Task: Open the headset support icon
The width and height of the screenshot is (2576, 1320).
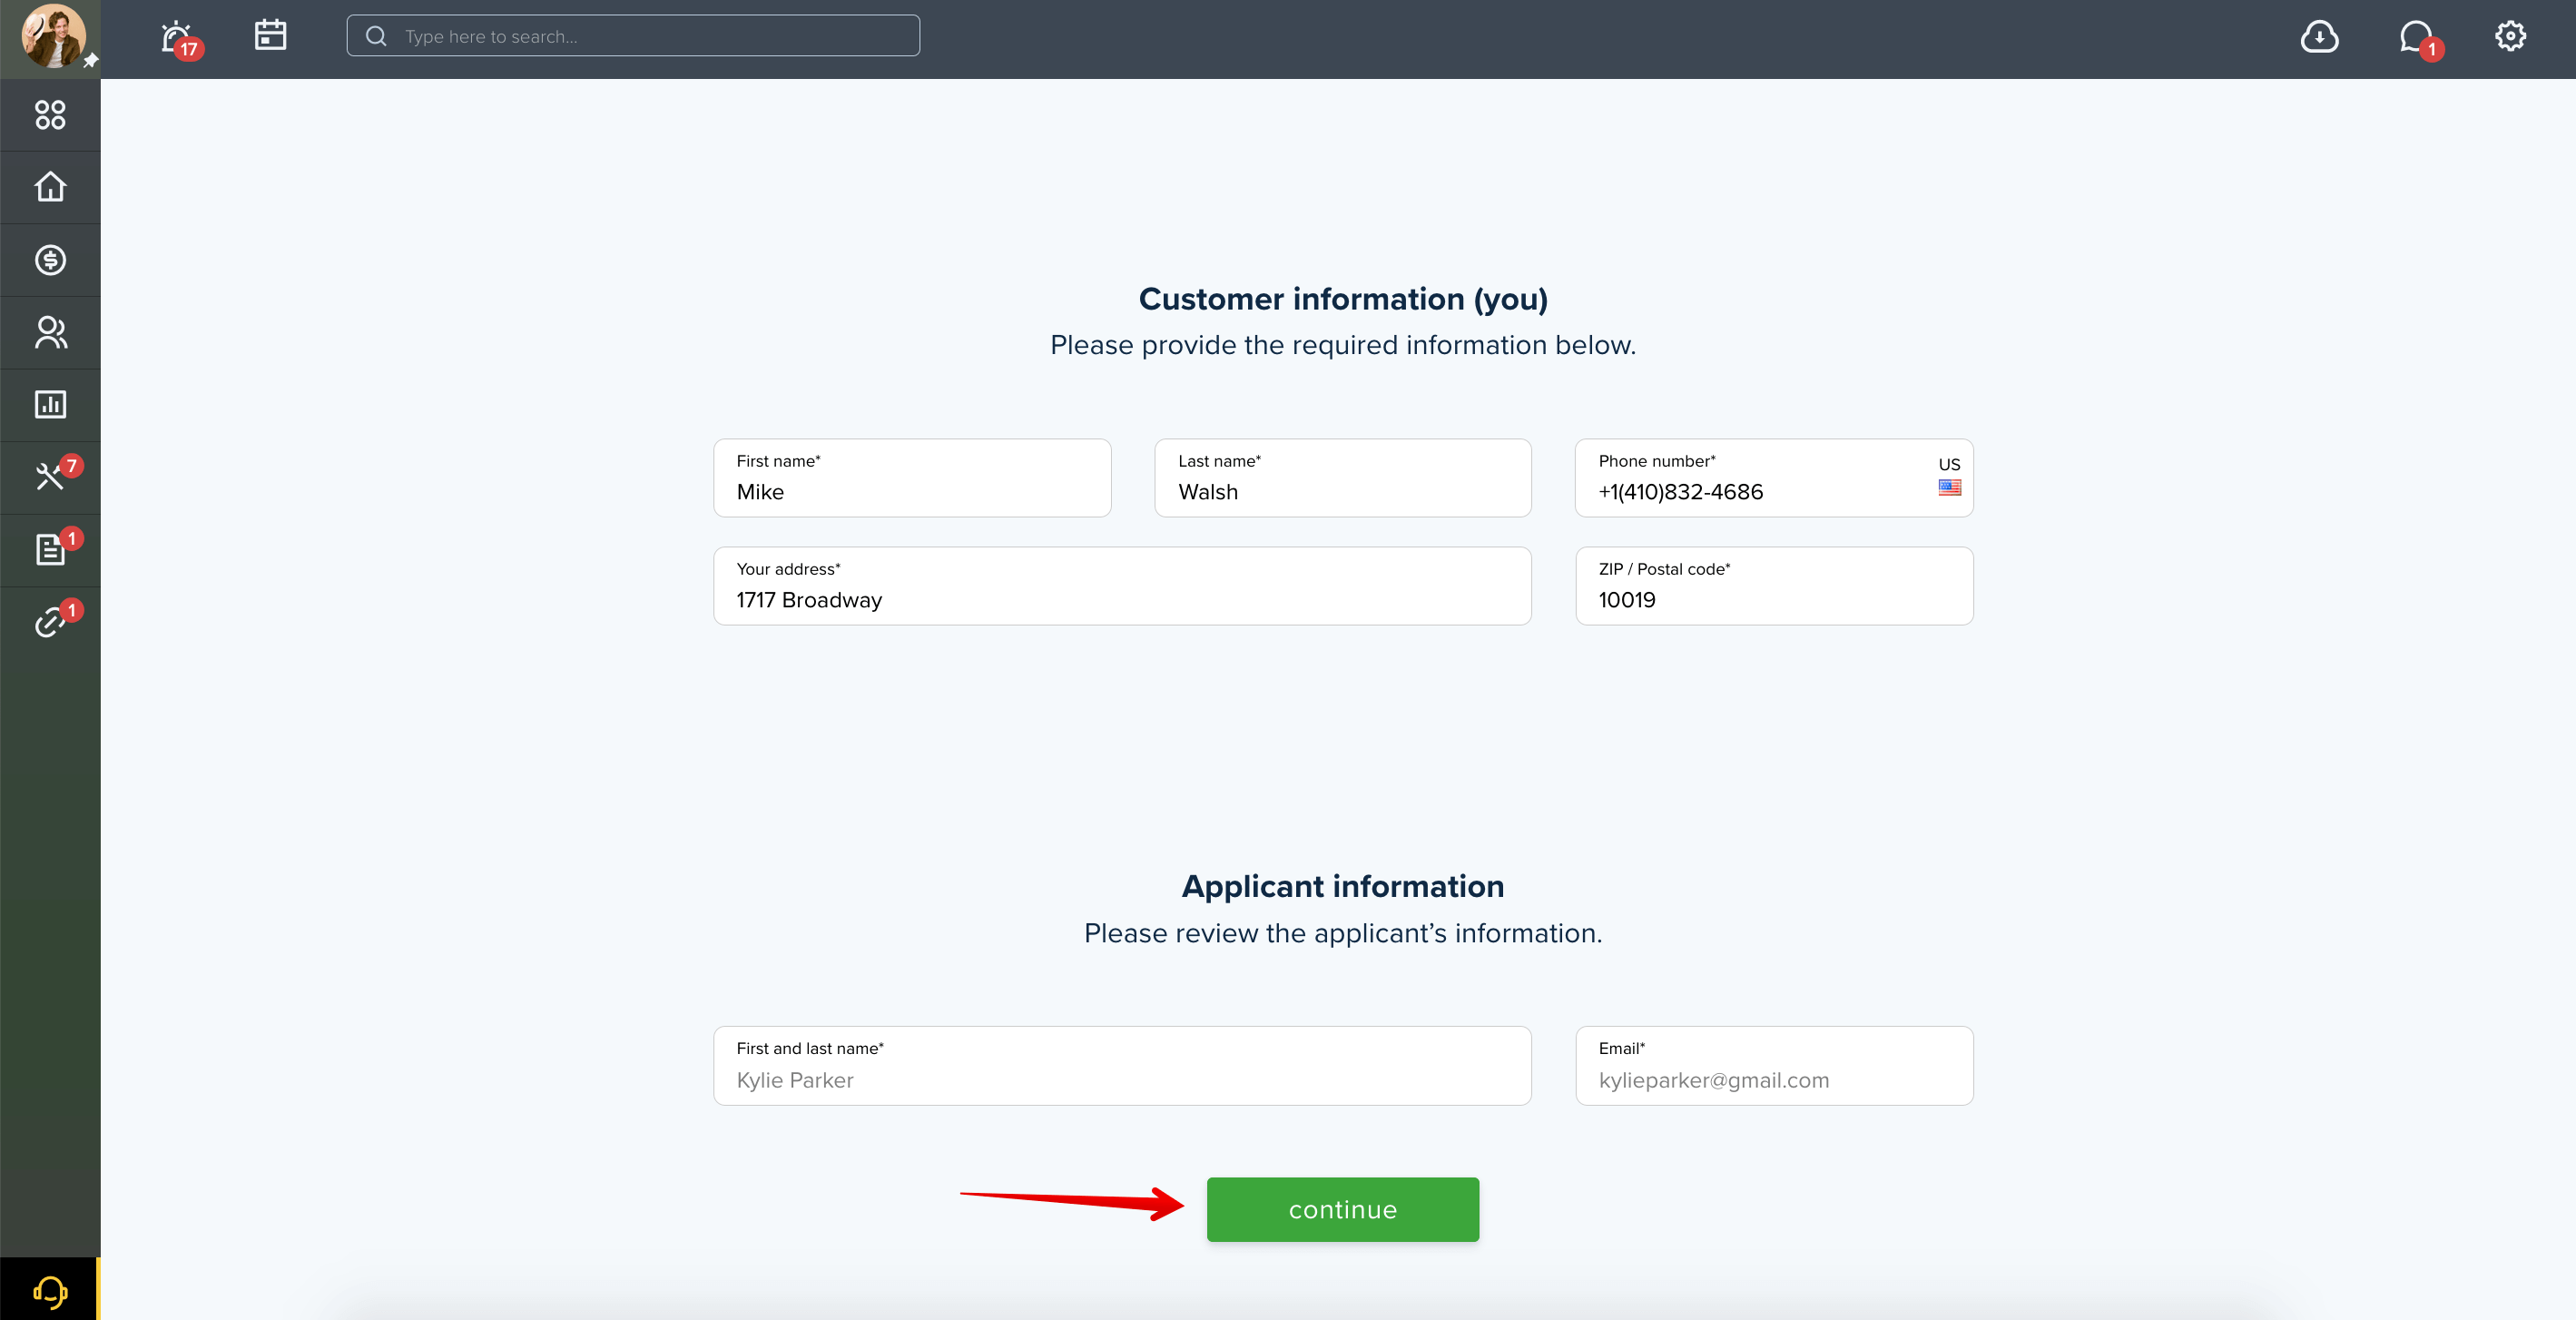Action: point(50,1291)
